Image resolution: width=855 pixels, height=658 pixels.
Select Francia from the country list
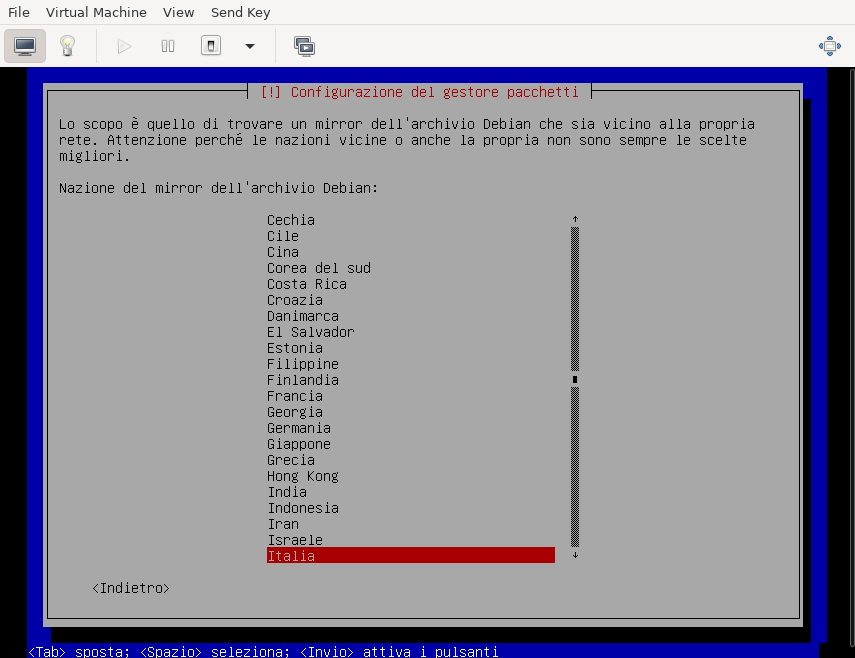pos(411,396)
